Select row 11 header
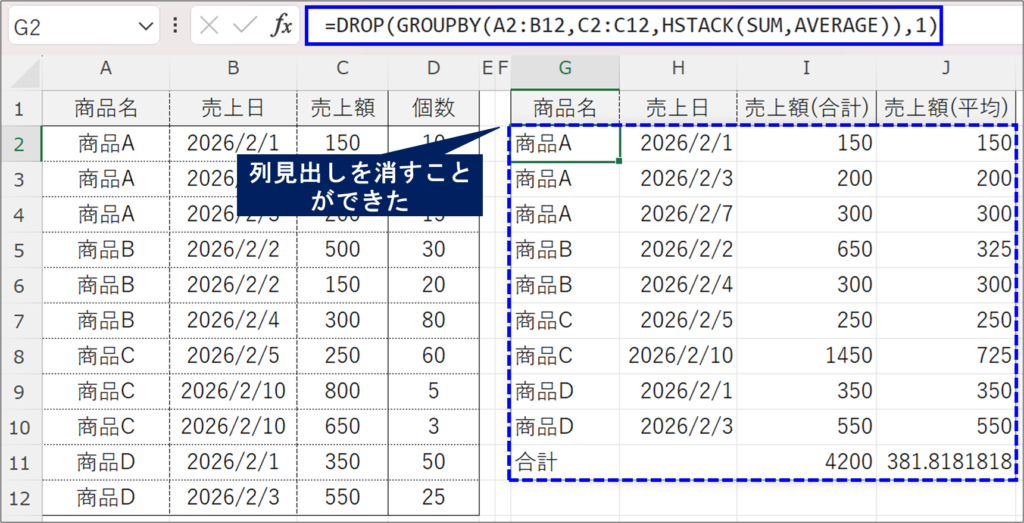Viewport: 1024px width, 523px height. click(21, 461)
